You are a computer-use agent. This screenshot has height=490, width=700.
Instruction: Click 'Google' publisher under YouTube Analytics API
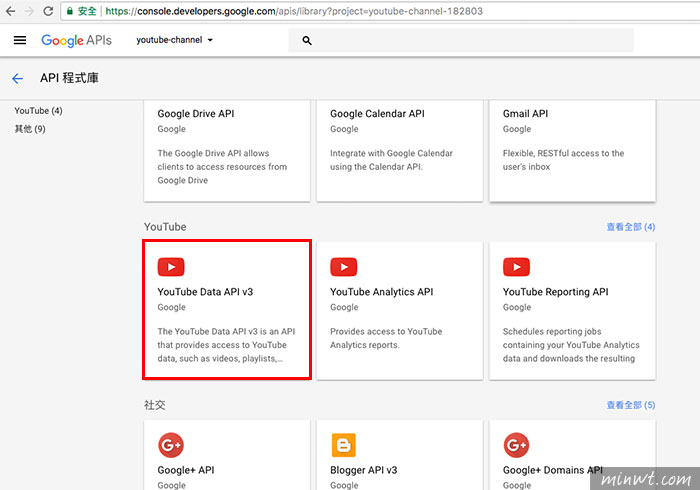344,307
